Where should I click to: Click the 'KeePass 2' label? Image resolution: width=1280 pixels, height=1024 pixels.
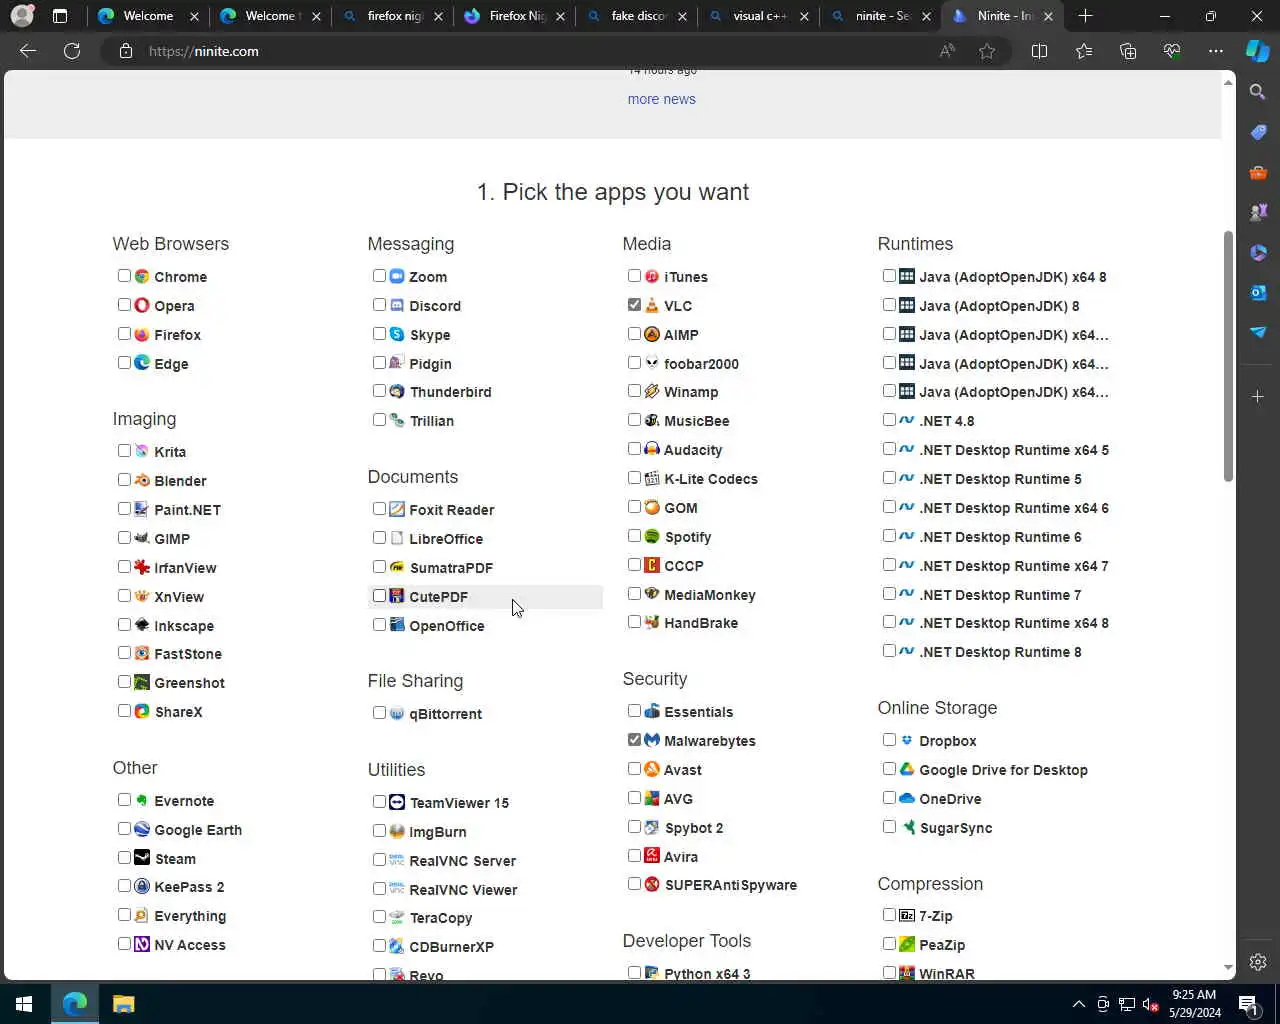pos(189,886)
